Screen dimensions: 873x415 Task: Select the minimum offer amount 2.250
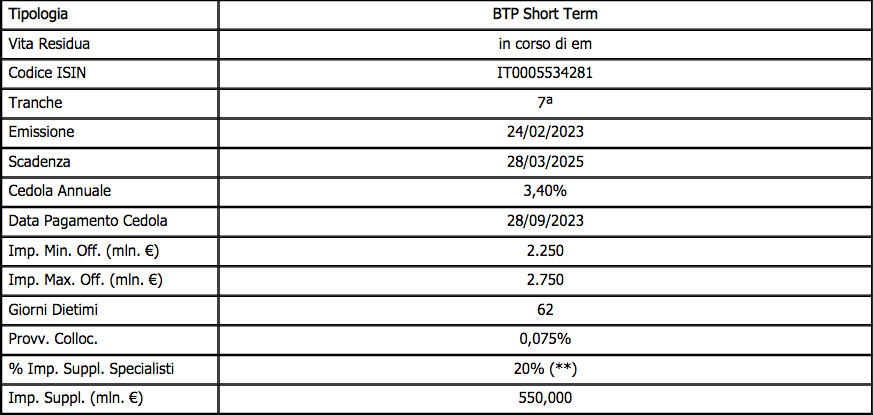point(545,250)
